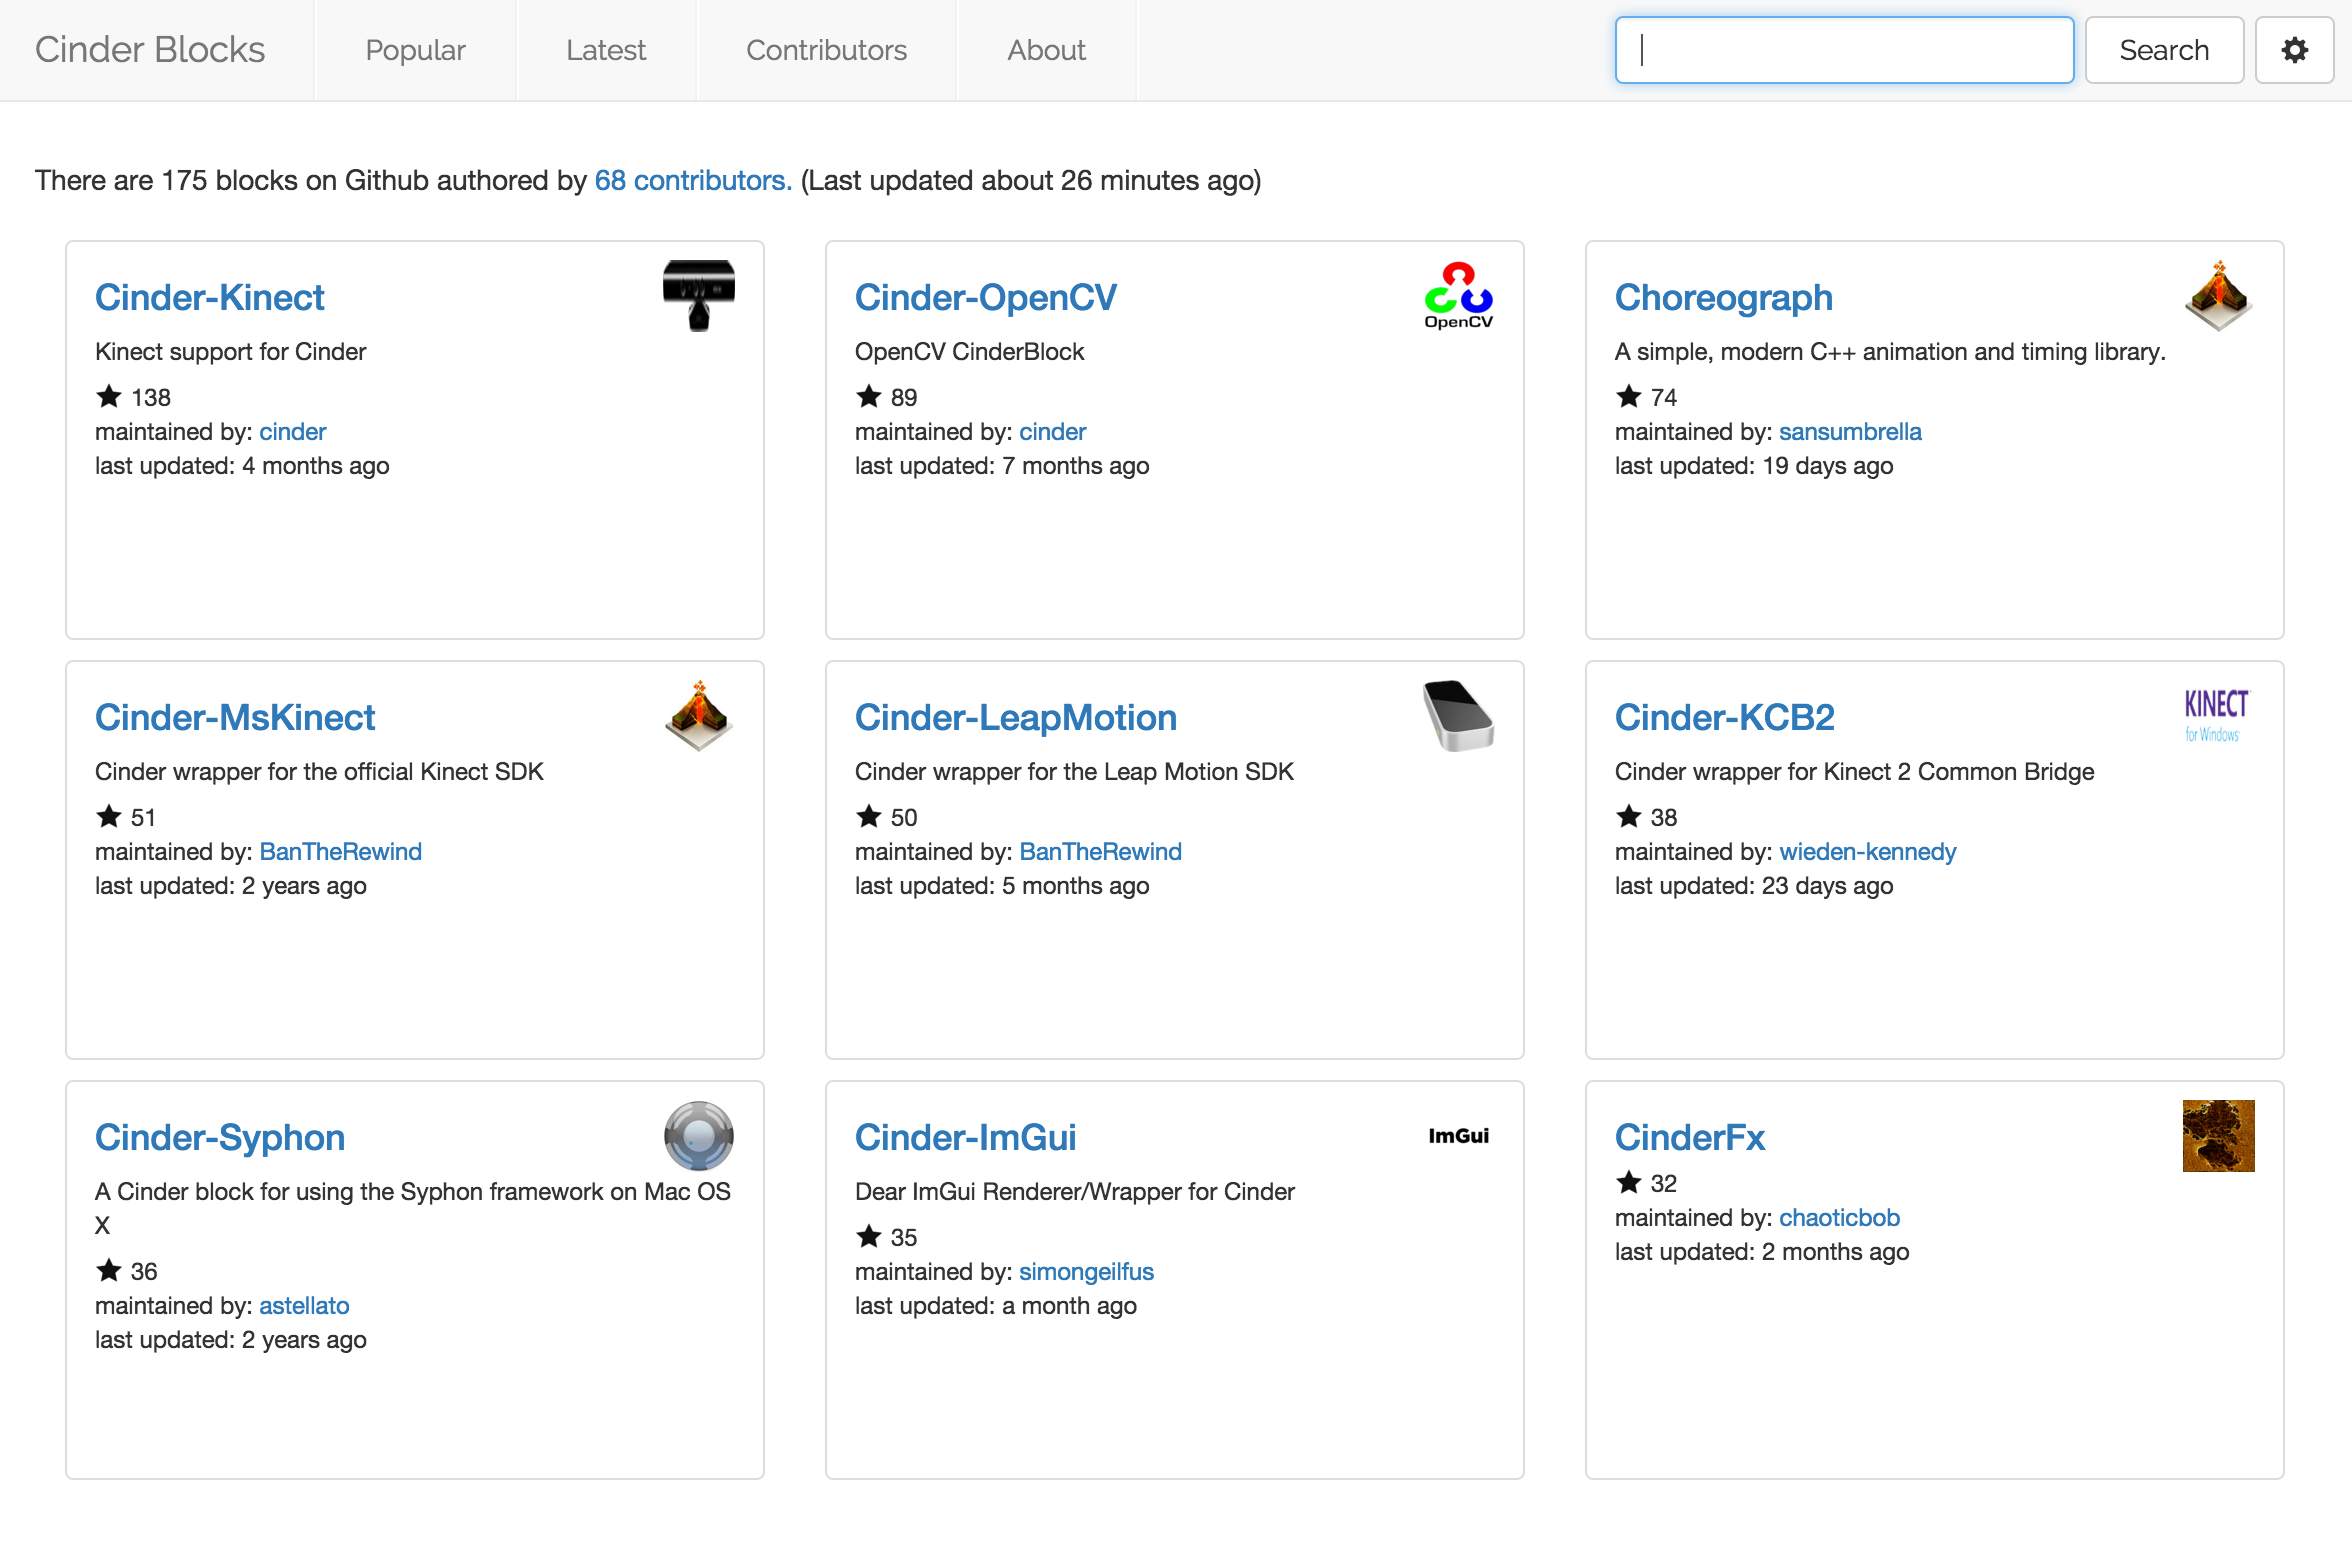Visit maintainer simongeilfus's profile
2352x1555 pixels.
click(x=1086, y=1272)
